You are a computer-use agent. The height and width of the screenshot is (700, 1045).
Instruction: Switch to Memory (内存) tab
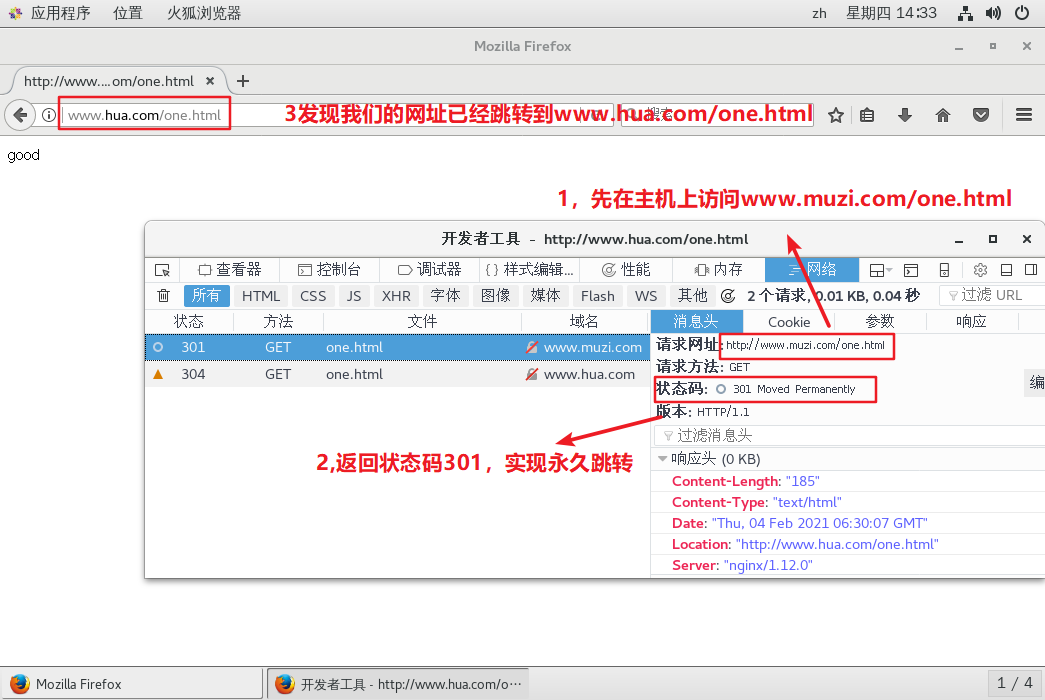[718, 269]
